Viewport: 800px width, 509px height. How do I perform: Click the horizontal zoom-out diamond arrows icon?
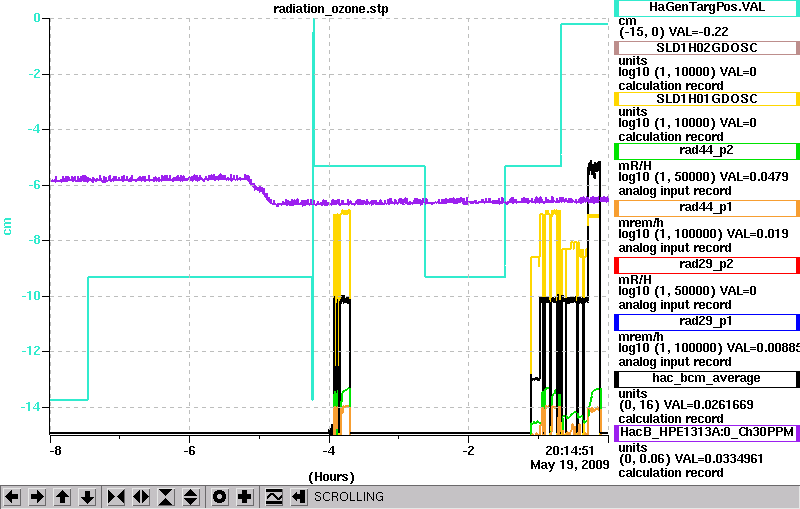coord(141,497)
